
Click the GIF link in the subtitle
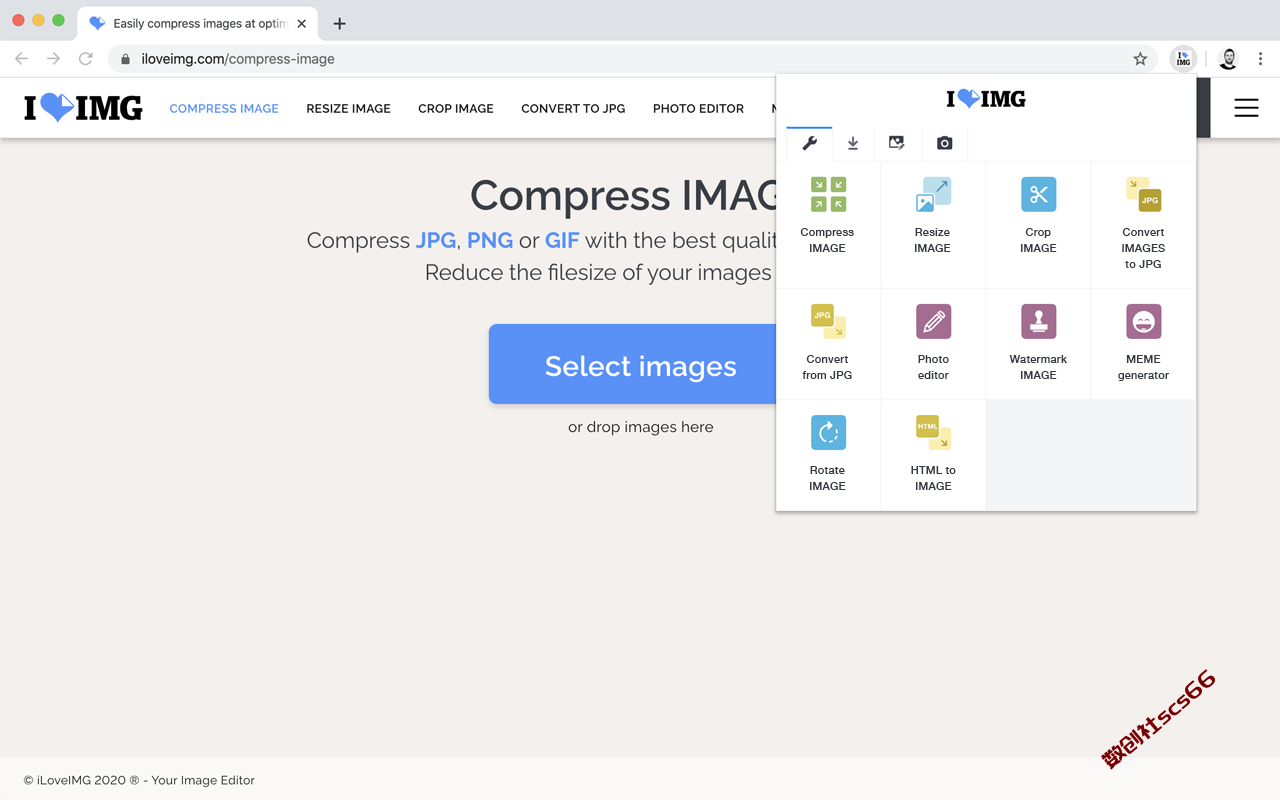point(562,240)
